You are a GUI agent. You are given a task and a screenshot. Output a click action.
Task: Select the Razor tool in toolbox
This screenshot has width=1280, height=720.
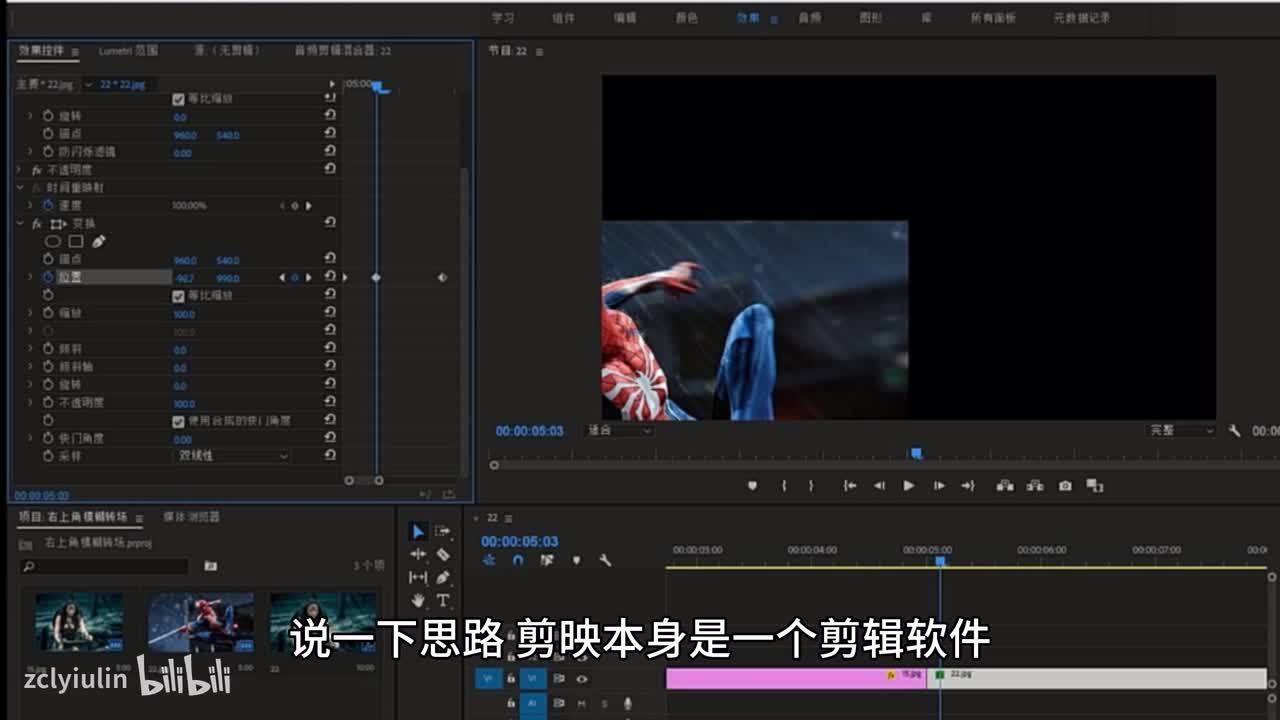[x=443, y=554]
